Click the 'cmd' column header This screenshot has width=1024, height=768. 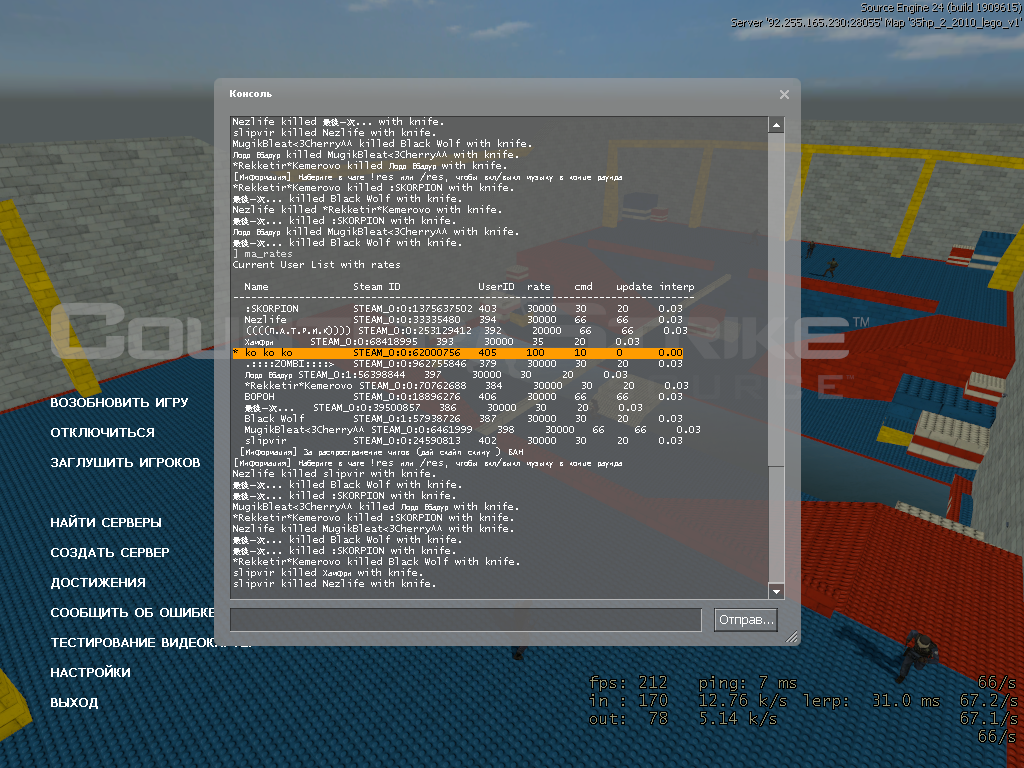point(583,287)
